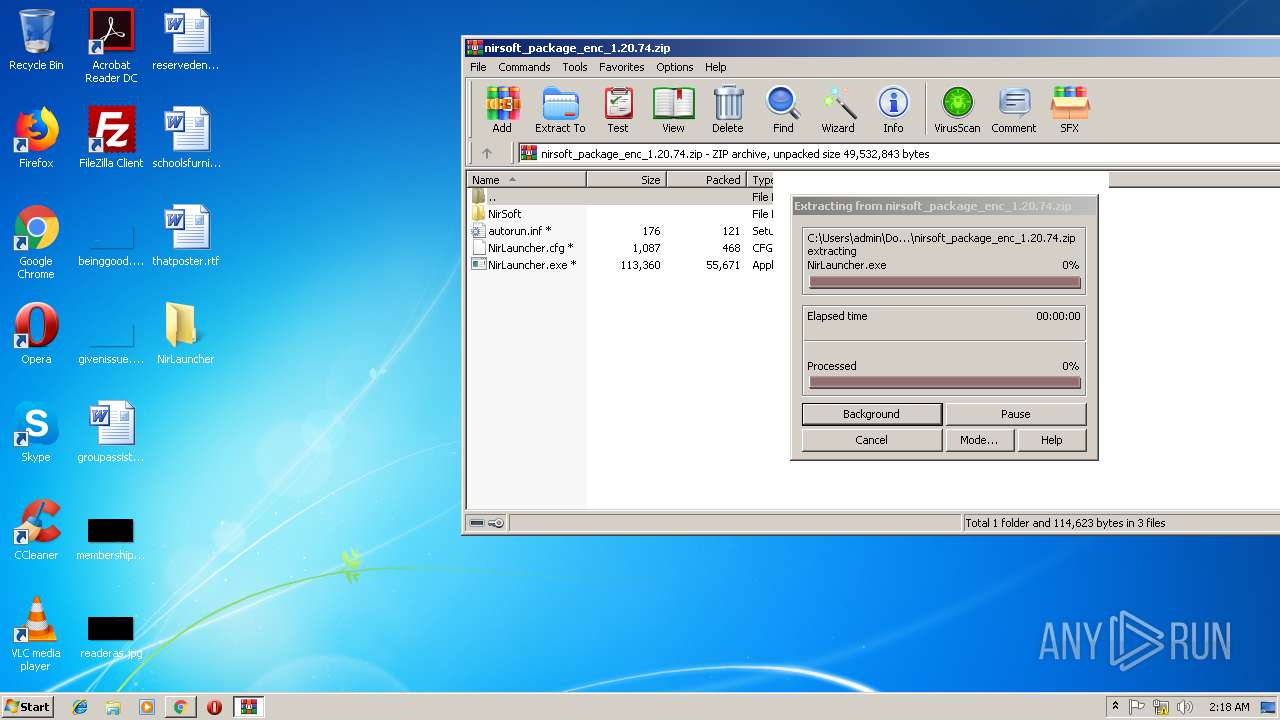Click the SFX toolbar icon
This screenshot has height=720, width=1280.
tap(1070, 110)
